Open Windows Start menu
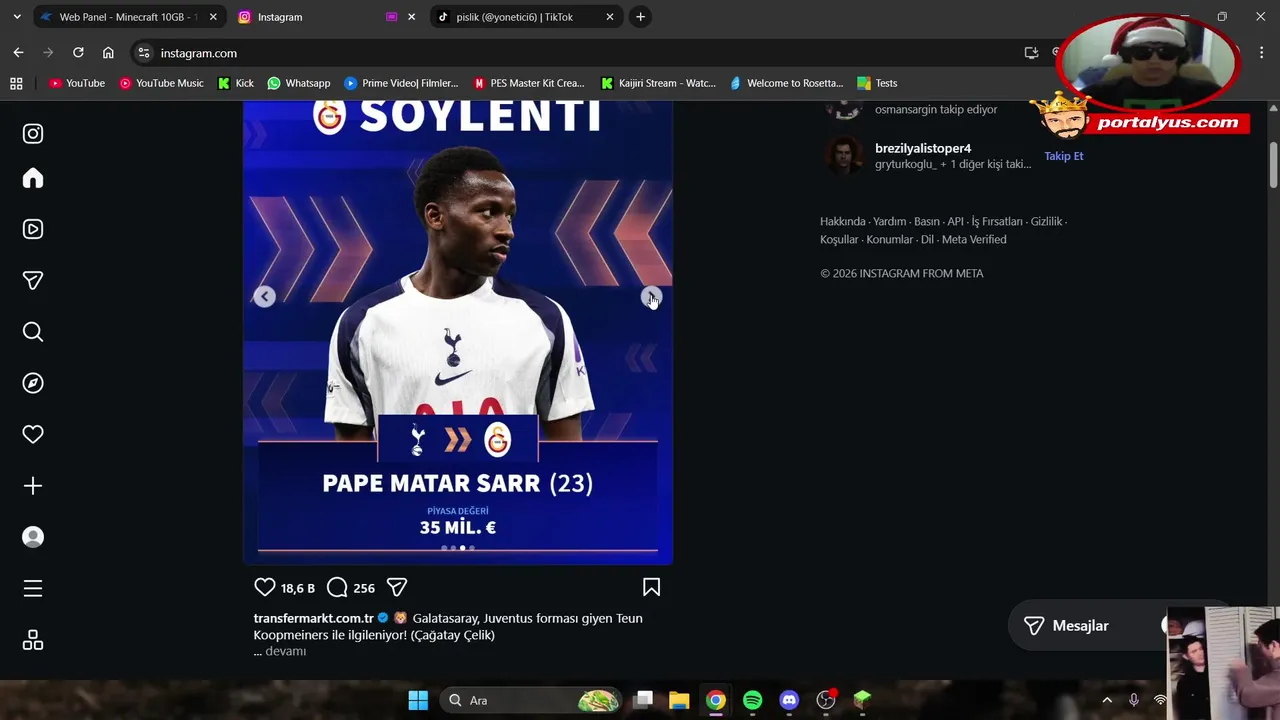The width and height of the screenshot is (1280, 720). (418, 700)
